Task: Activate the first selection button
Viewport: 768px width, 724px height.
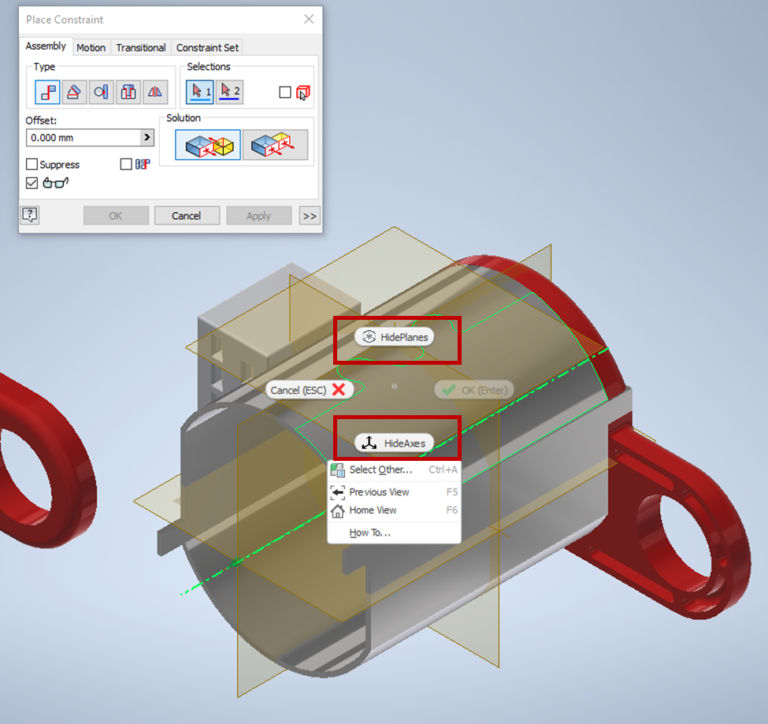Action: [x=200, y=92]
